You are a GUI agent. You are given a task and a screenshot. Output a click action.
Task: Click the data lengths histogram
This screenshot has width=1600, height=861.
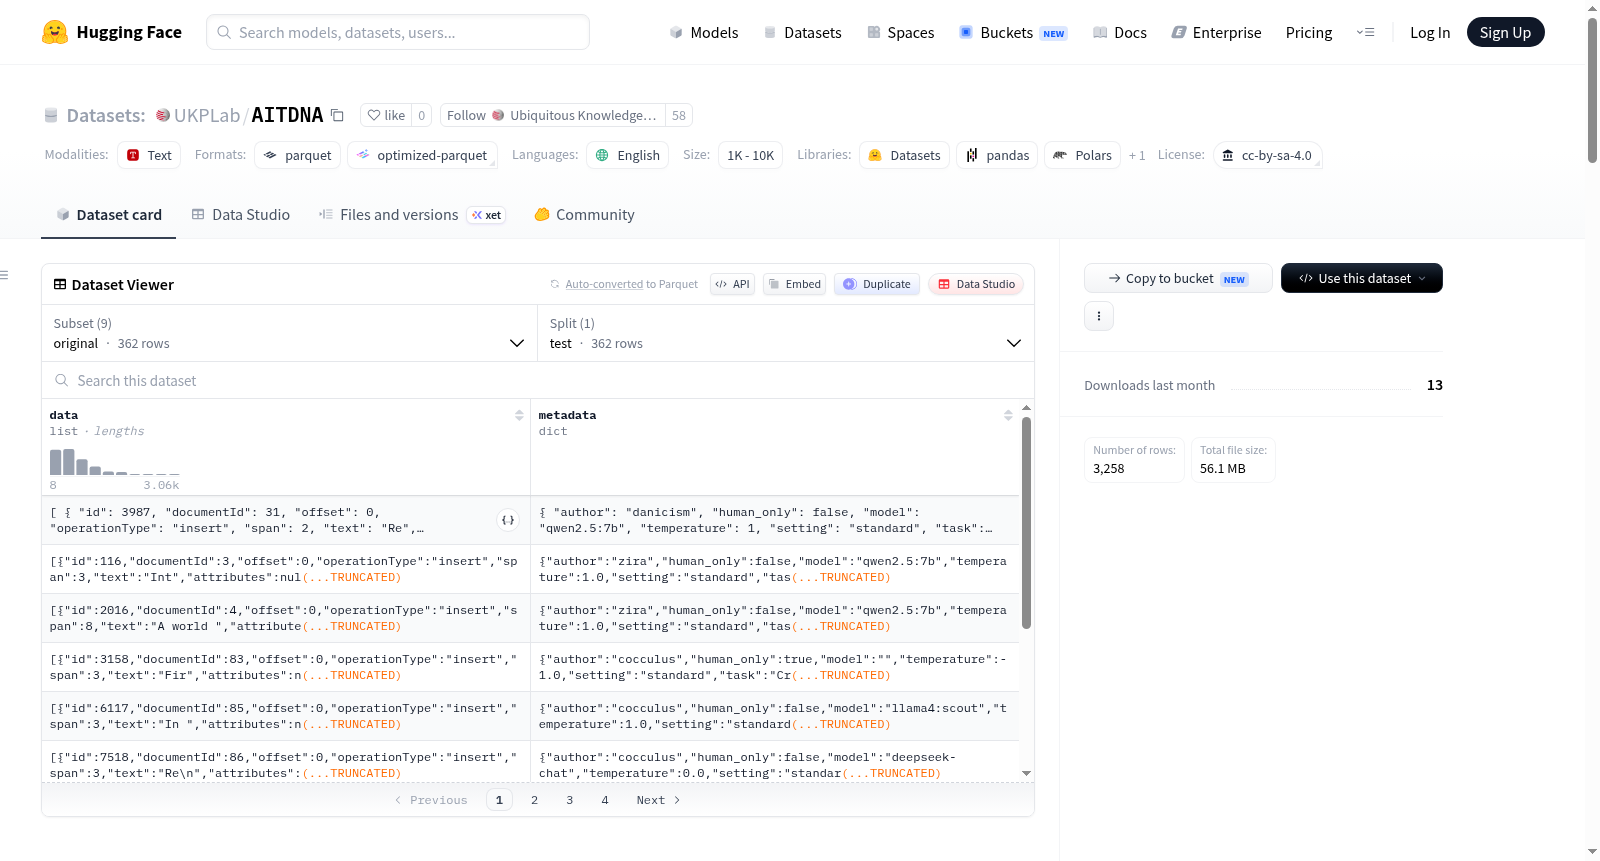coord(114,462)
